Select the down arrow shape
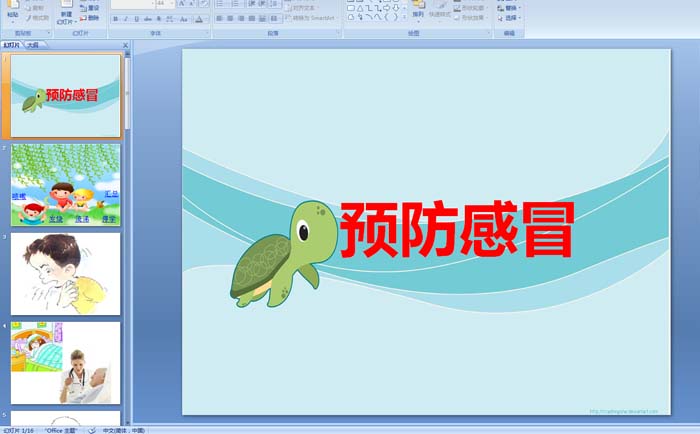The image size is (700, 434). (396, 8)
